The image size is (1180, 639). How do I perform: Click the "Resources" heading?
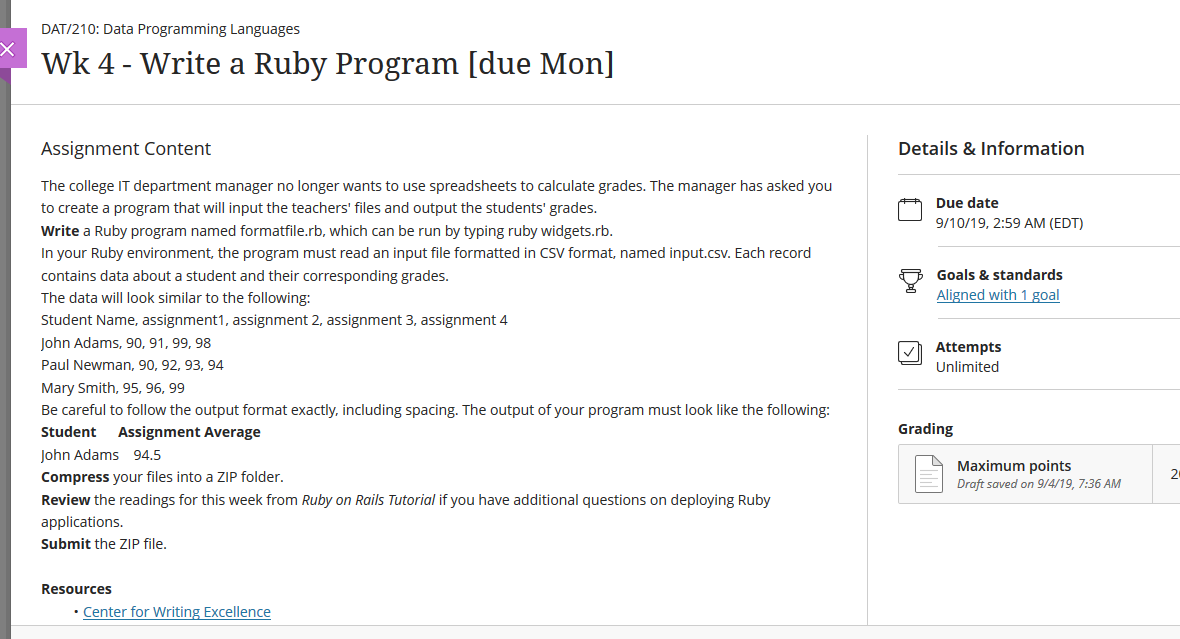(x=76, y=589)
